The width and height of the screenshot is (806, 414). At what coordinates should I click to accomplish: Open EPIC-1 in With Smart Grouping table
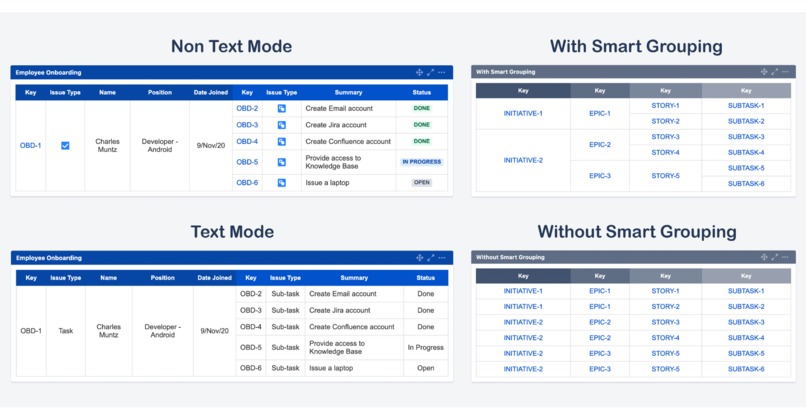click(x=600, y=114)
